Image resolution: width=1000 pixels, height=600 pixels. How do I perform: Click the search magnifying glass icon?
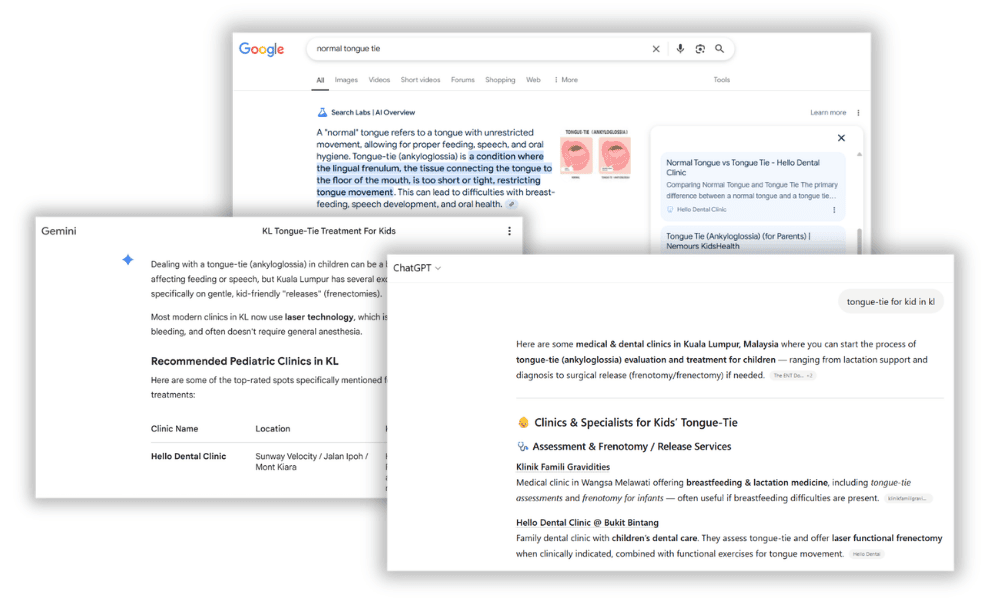[x=719, y=48]
